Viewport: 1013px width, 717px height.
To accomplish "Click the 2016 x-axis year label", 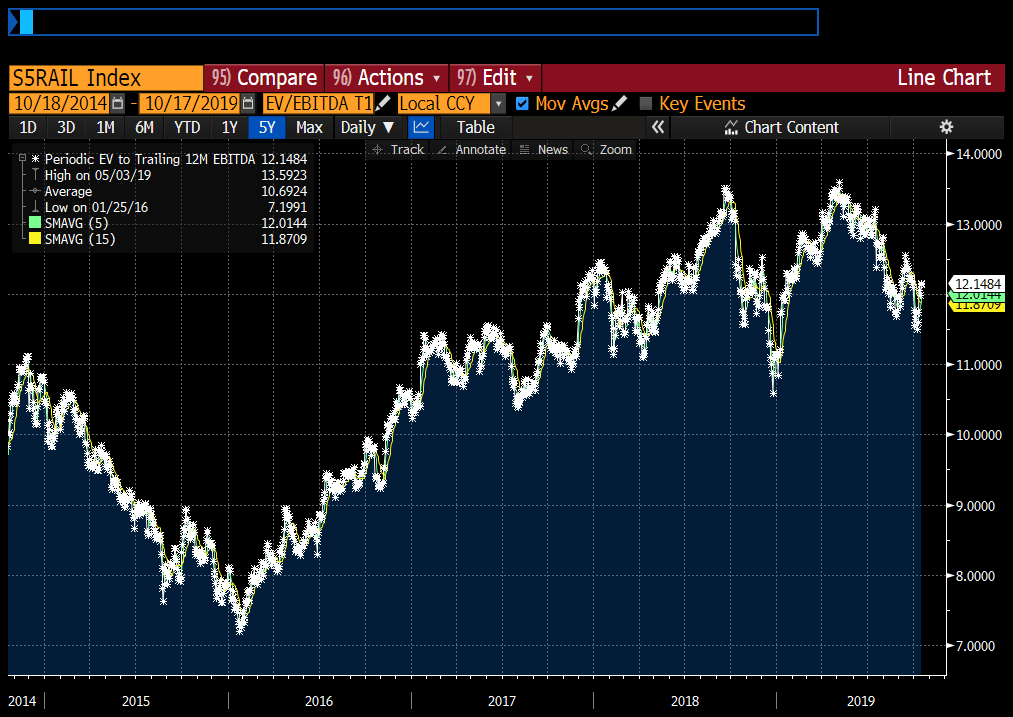I will click(319, 701).
